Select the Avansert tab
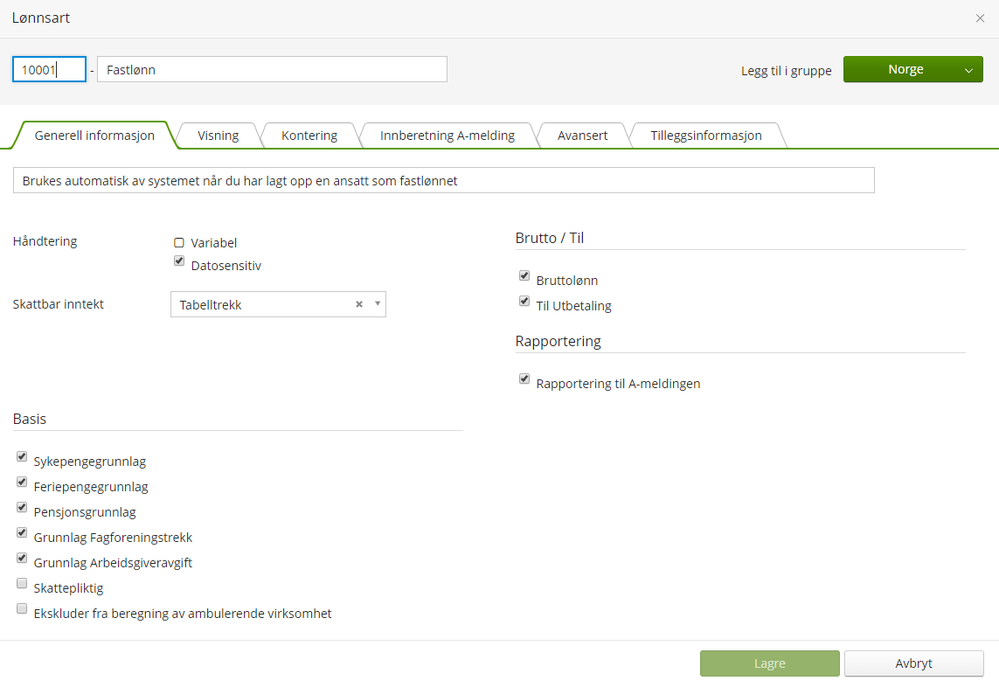 (x=582, y=135)
